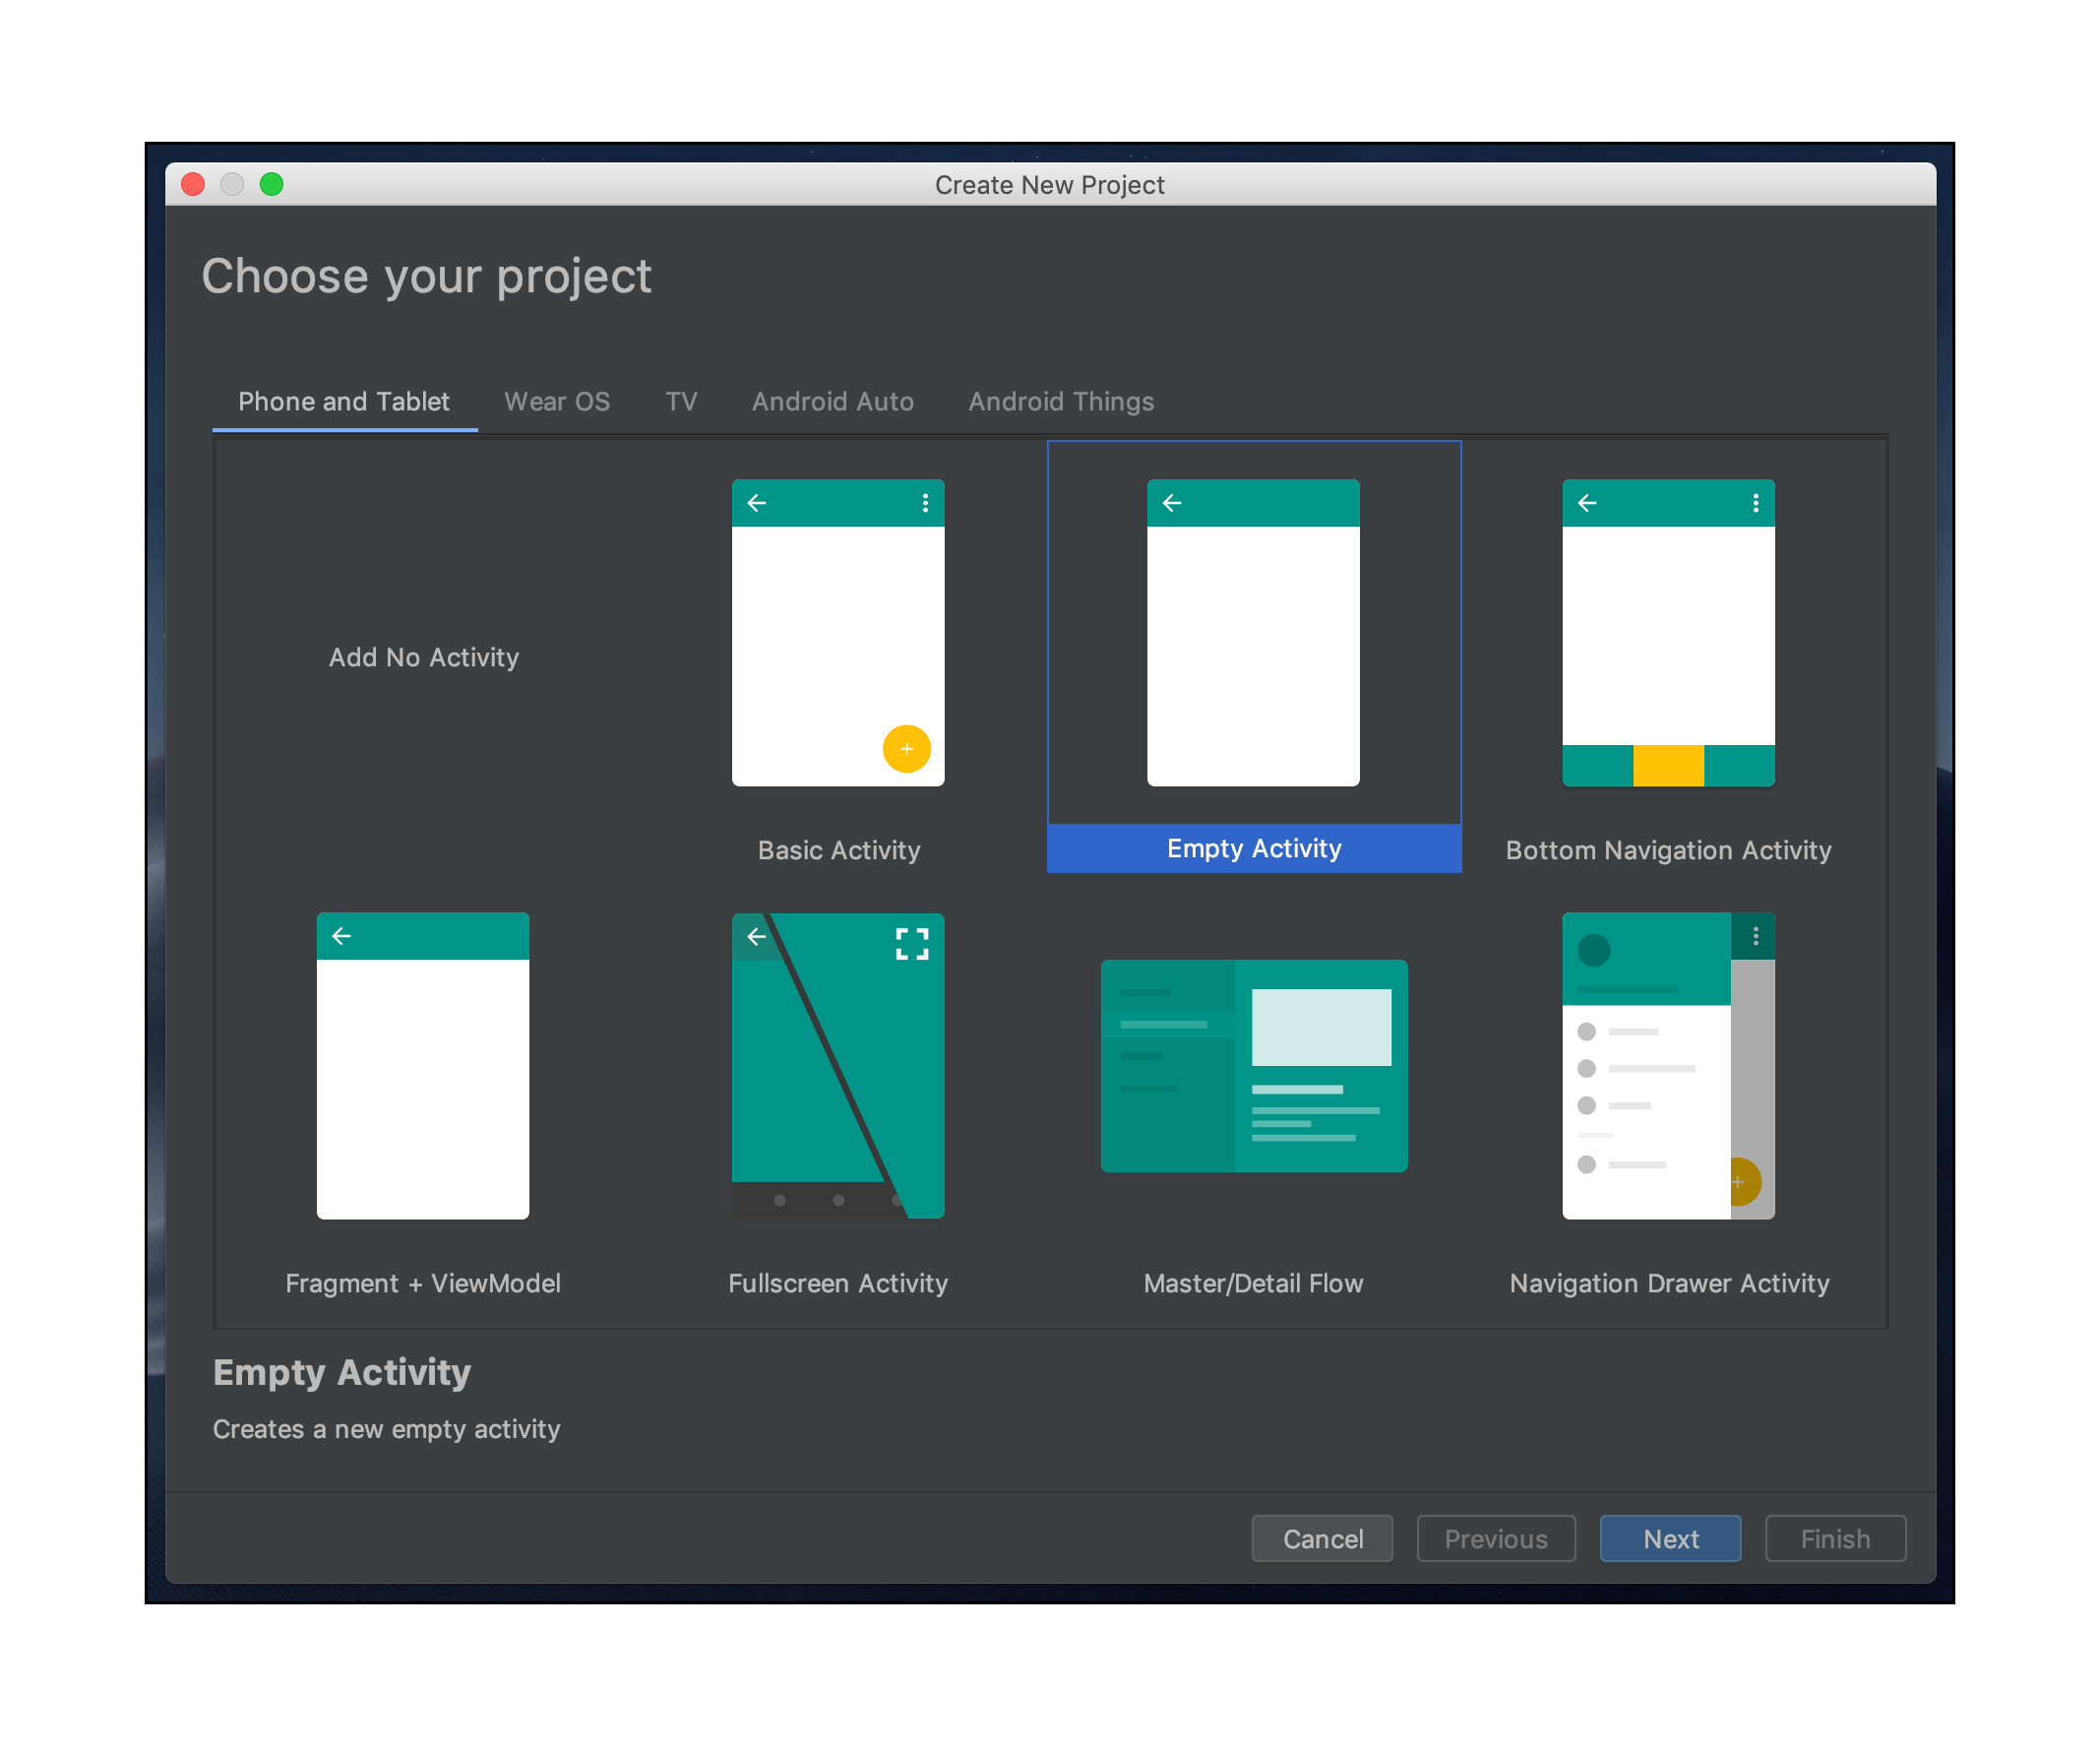Click the yellow plus FAB in Basic Activity
This screenshot has height=1752, width=2100.
point(906,749)
